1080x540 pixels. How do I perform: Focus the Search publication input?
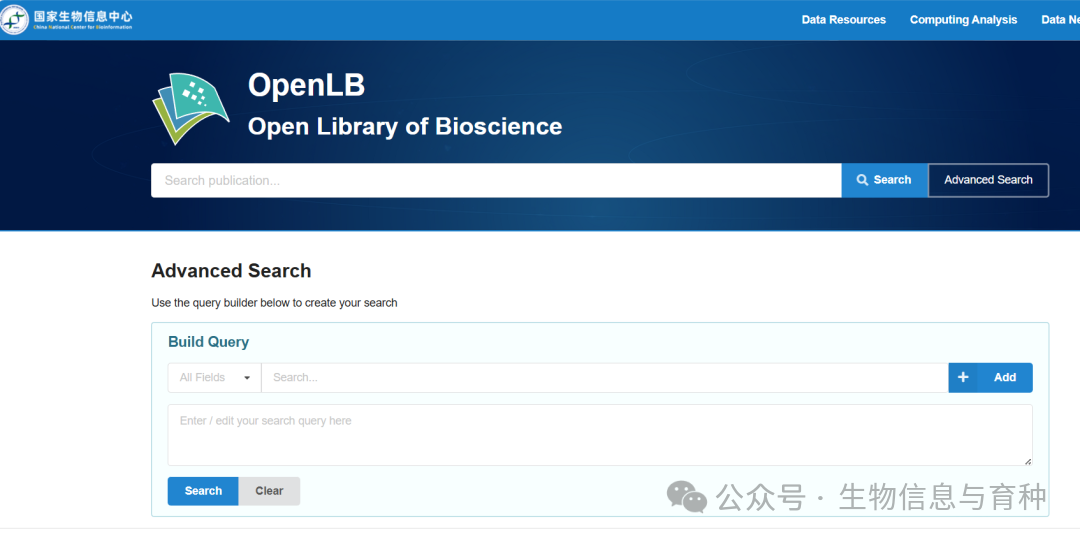(x=495, y=181)
